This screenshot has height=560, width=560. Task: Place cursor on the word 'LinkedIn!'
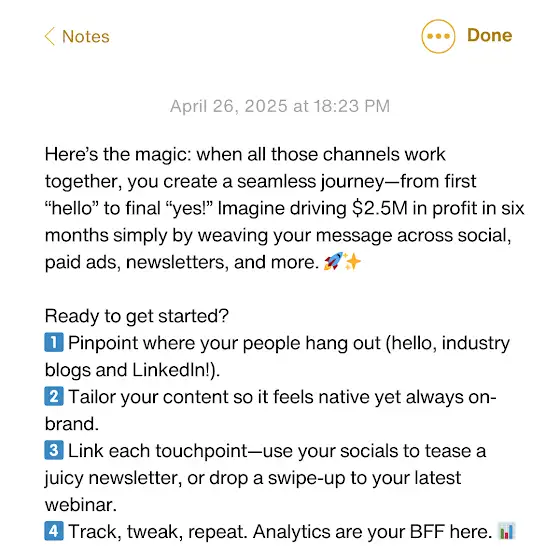click(171, 370)
